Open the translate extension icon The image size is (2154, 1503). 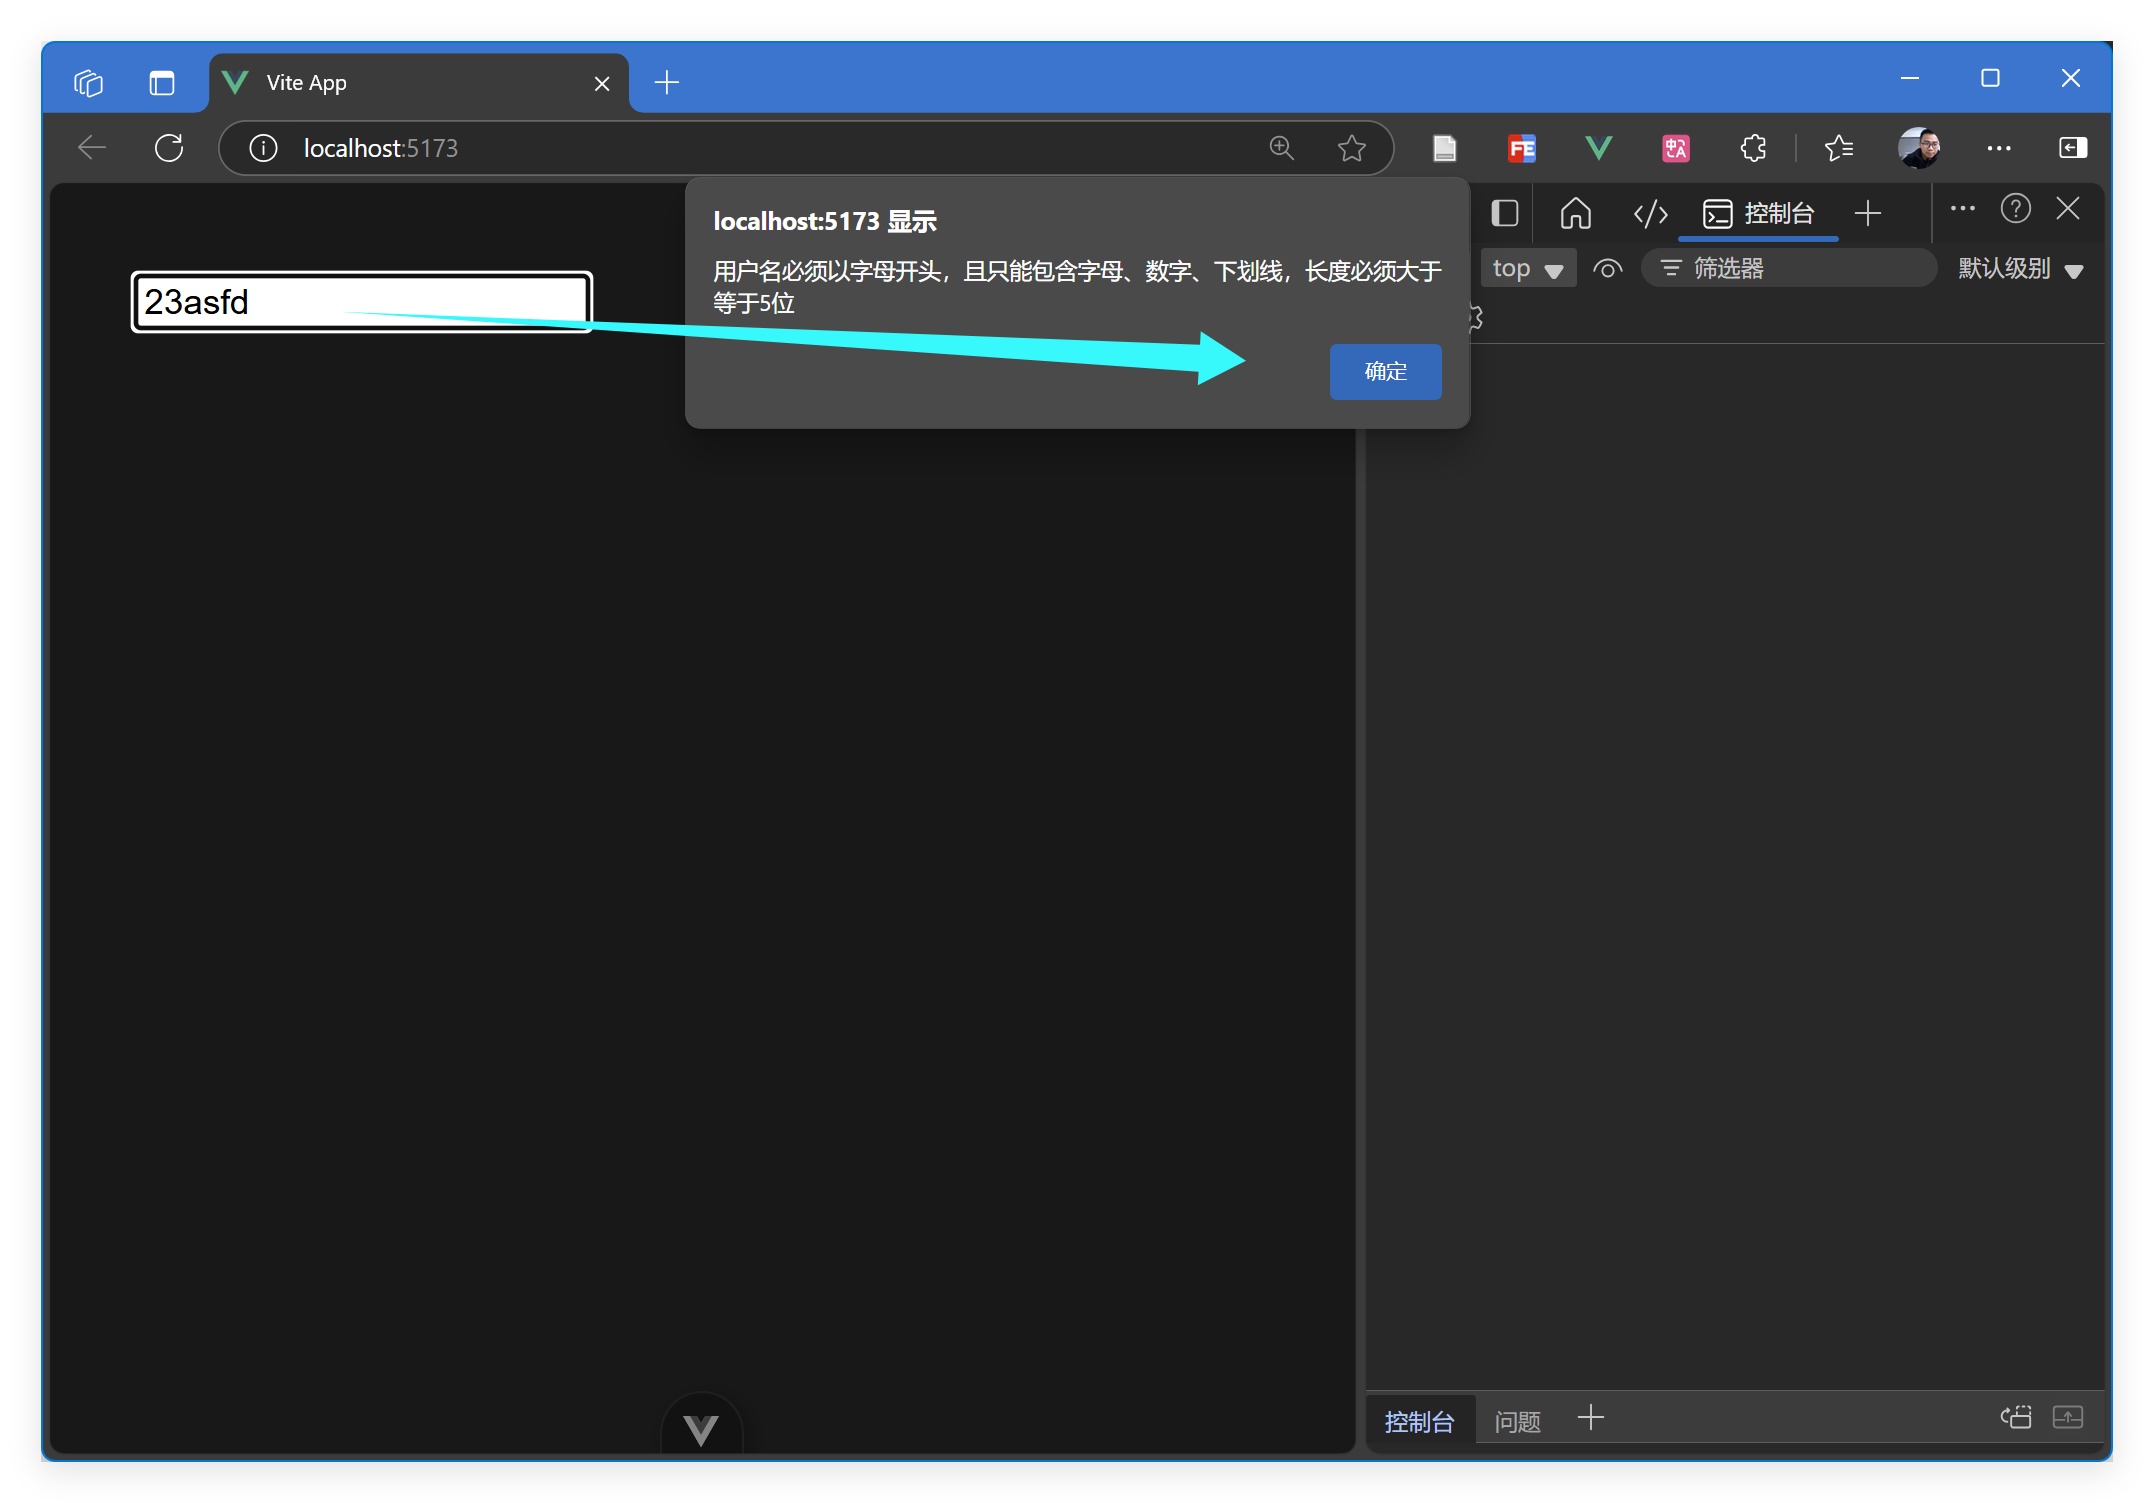[x=1676, y=149]
